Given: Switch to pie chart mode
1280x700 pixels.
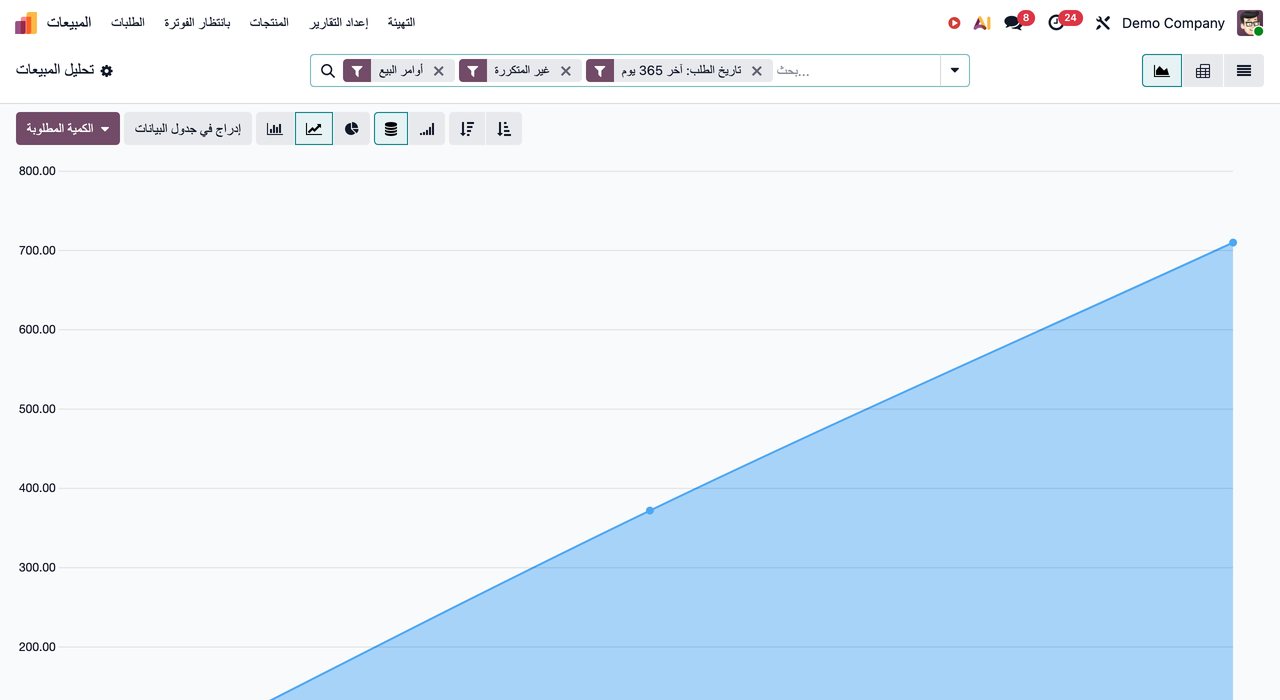Looking at the screenshot, I should (x=352, y=129).
